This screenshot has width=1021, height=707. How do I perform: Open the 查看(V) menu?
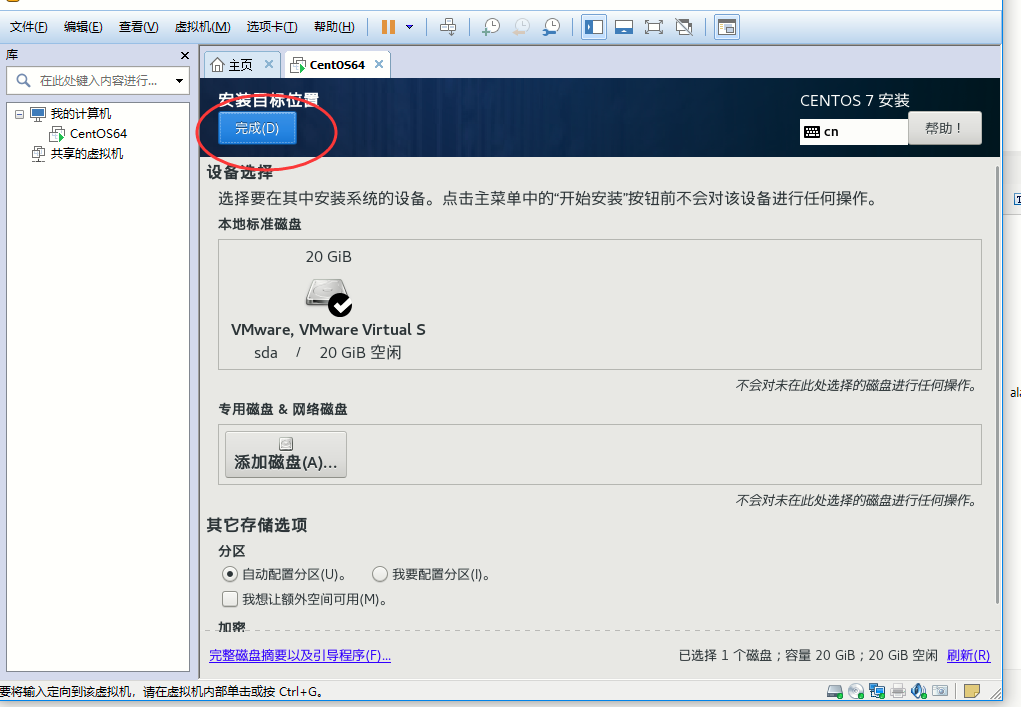pos(138,27)
